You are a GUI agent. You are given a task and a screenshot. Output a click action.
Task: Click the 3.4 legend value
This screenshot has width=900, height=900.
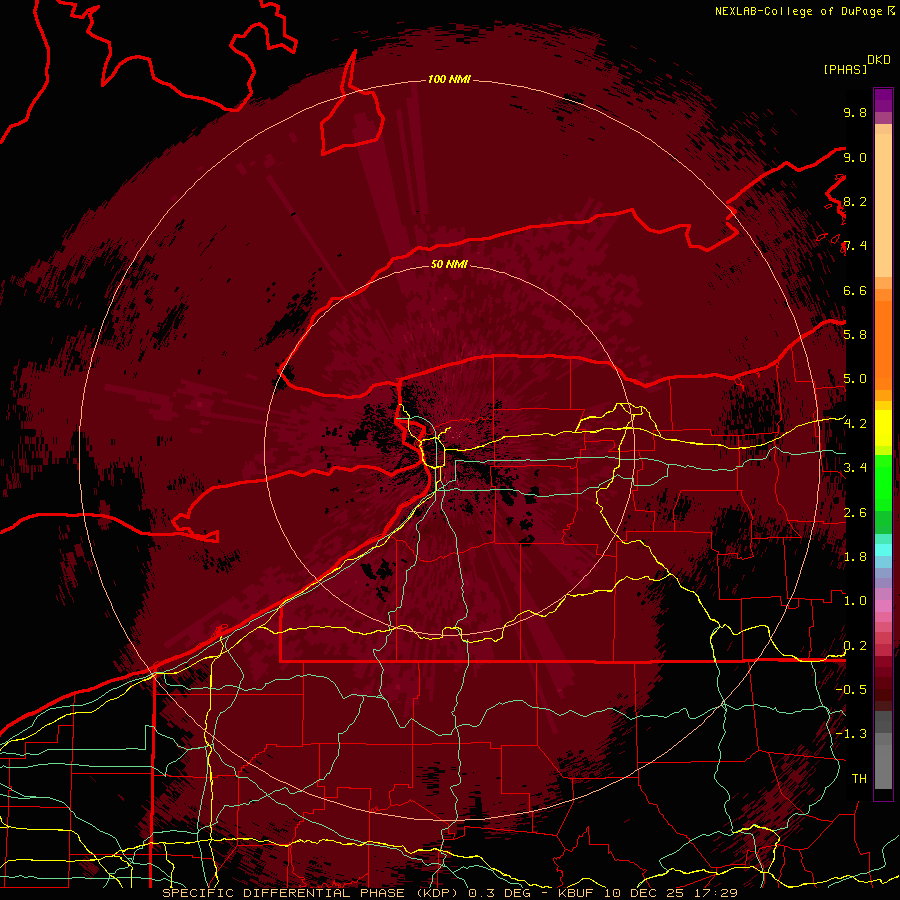tap(855, 467)
